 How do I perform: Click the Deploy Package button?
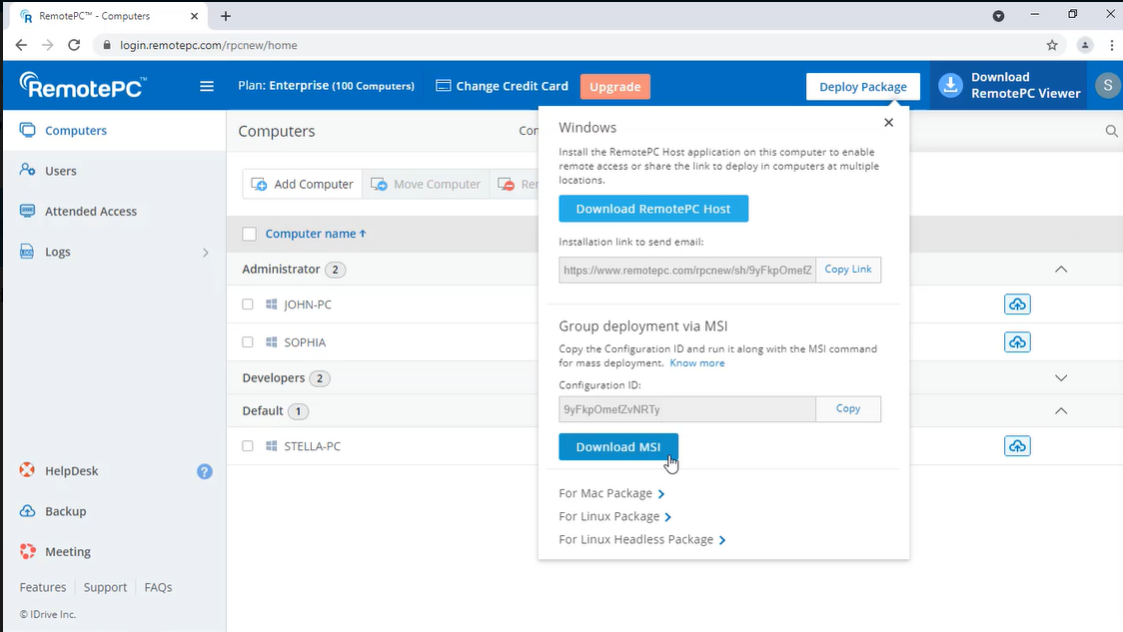pyautogui.click(x=863, y=87)
